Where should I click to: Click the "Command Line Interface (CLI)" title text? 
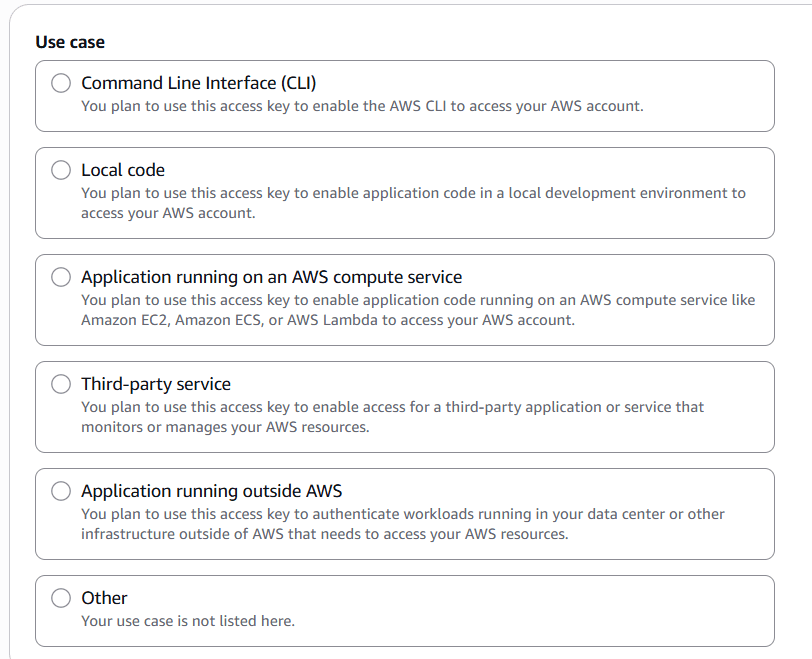(198, 84)
